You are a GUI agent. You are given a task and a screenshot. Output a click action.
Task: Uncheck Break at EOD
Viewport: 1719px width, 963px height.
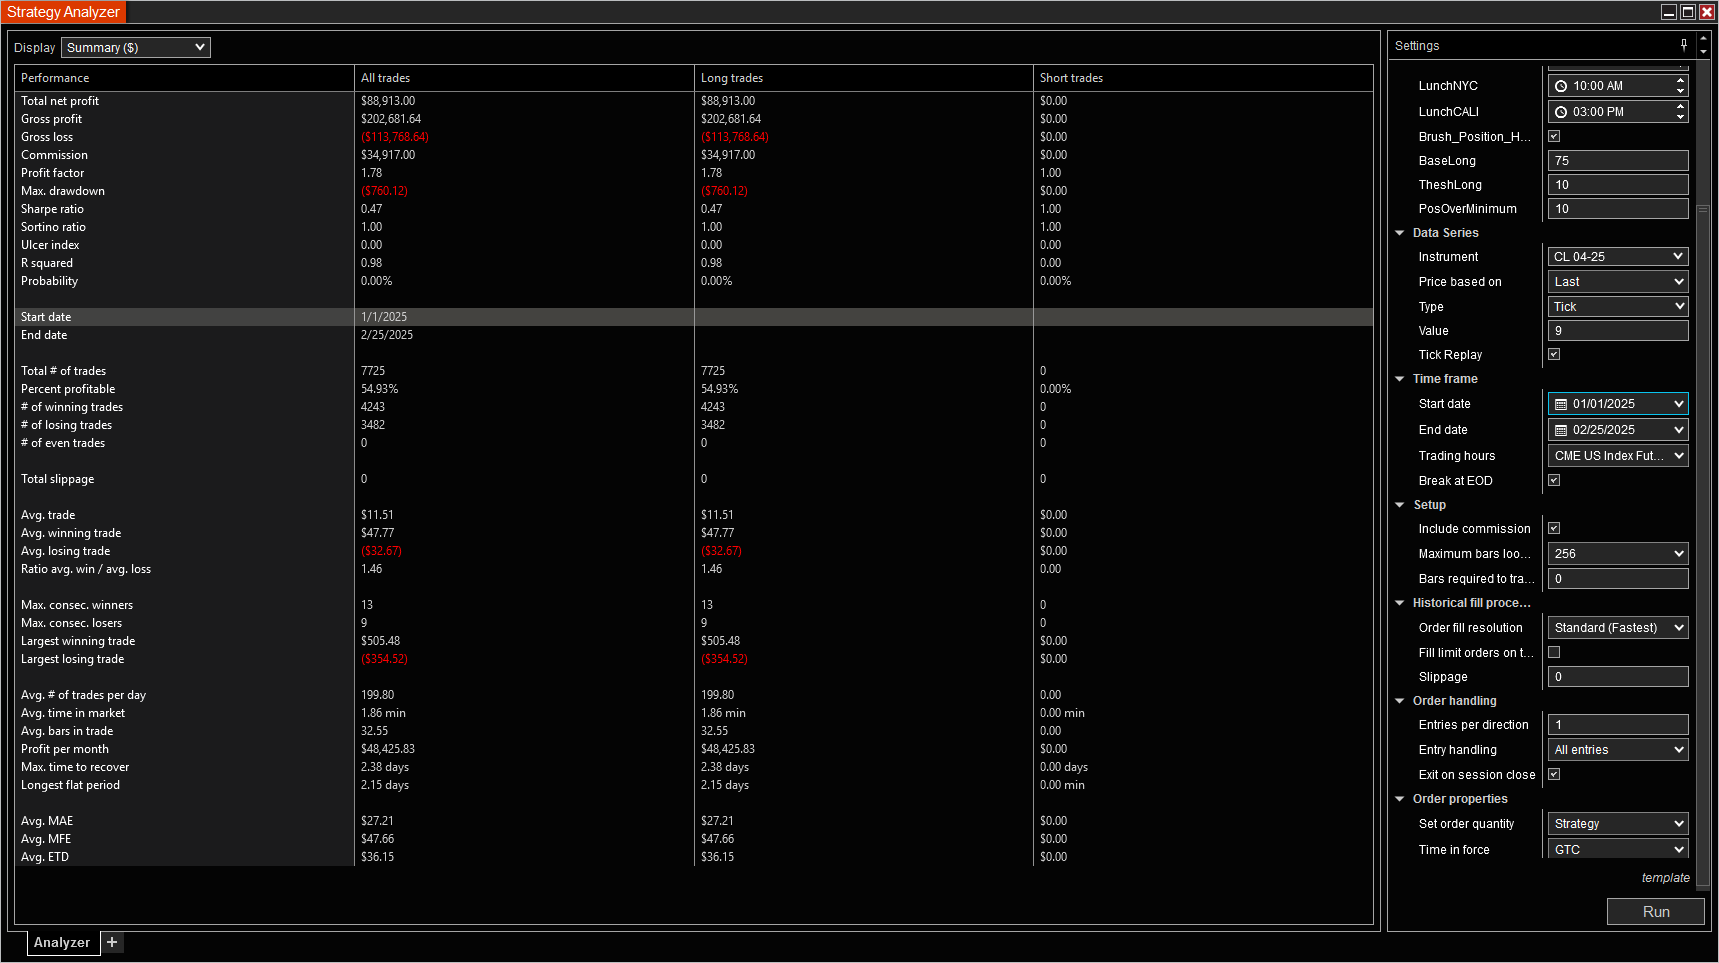1554,480
